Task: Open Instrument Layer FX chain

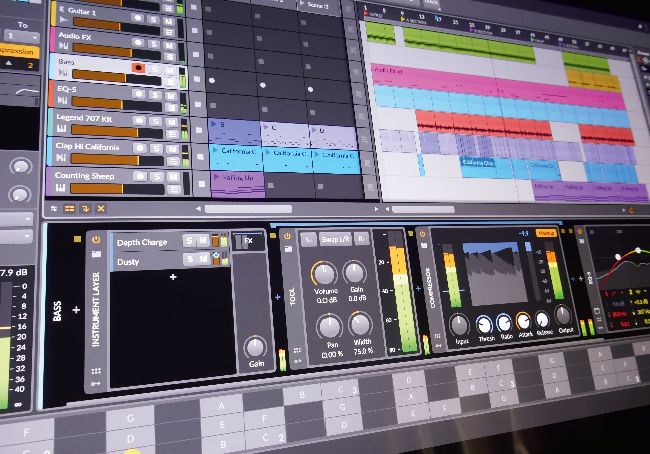Action: point(248,242)
